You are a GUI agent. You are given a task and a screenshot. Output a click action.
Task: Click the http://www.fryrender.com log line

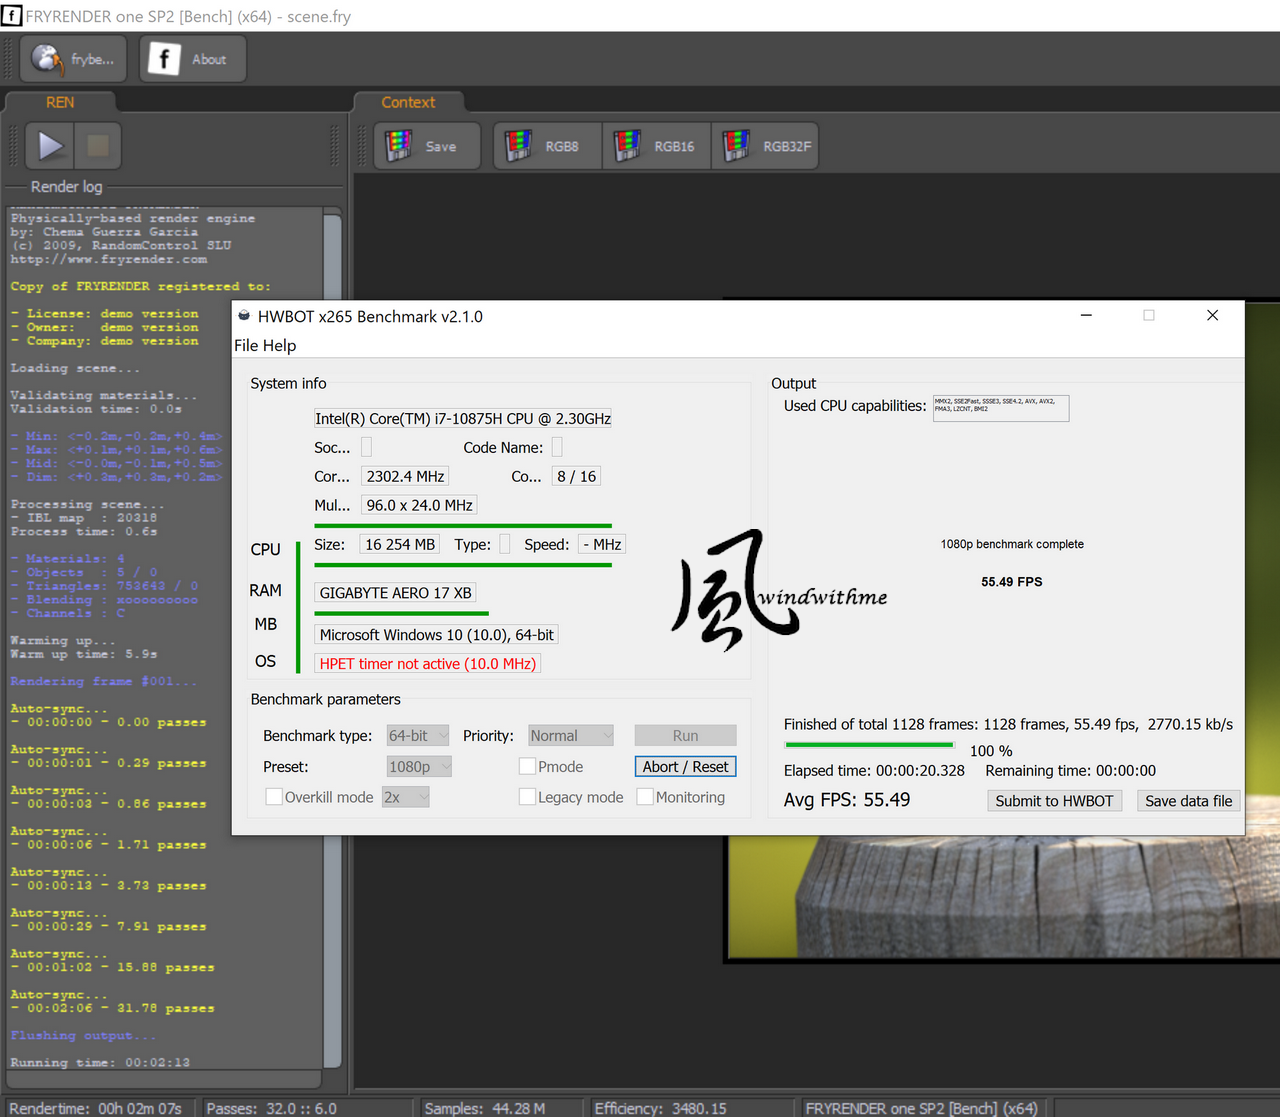[x=109, y=260]
